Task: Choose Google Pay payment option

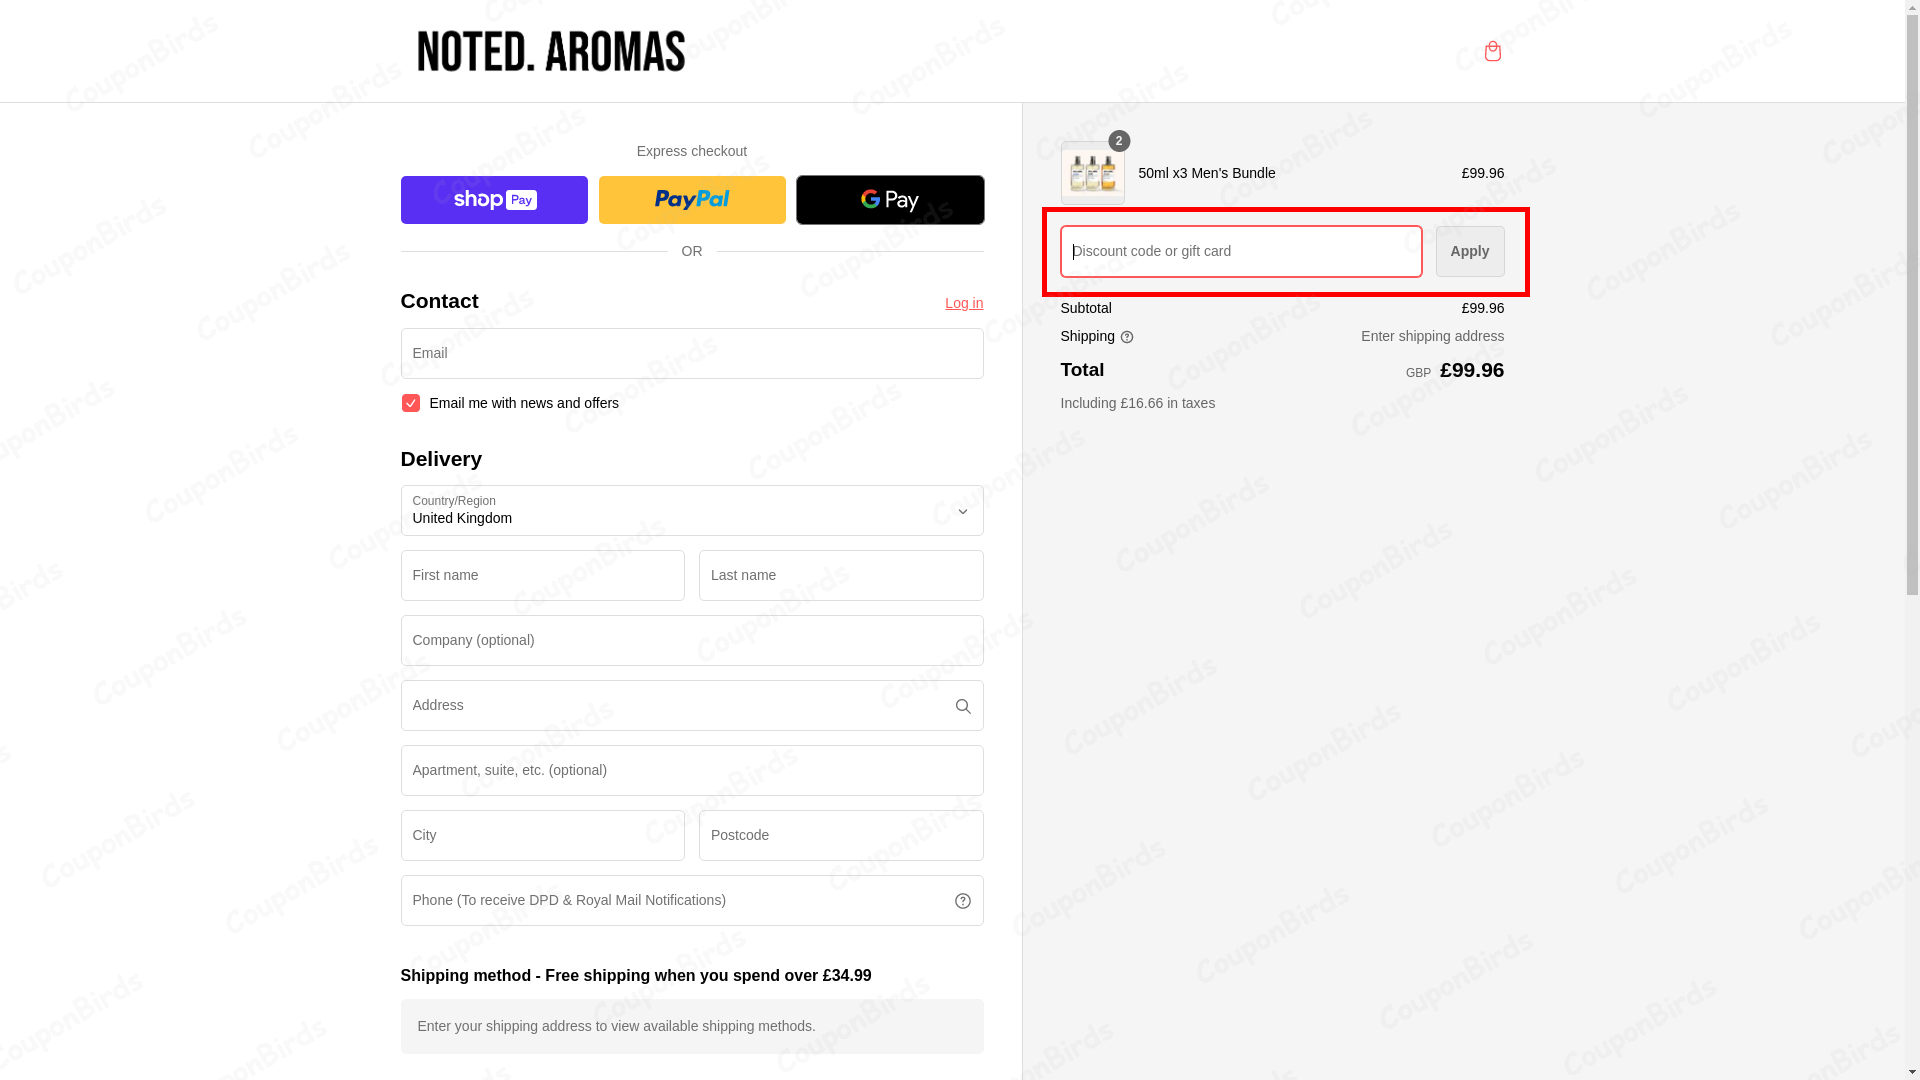Action: pos(889,199)
